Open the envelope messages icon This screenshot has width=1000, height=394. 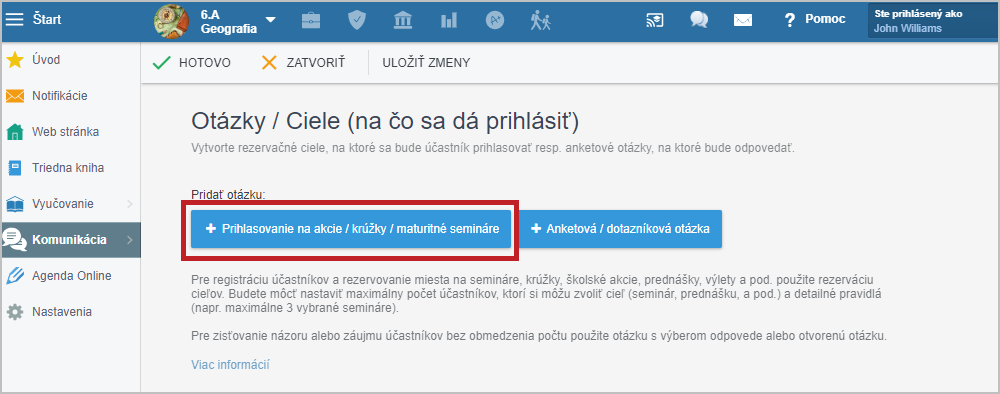[743, 20]
